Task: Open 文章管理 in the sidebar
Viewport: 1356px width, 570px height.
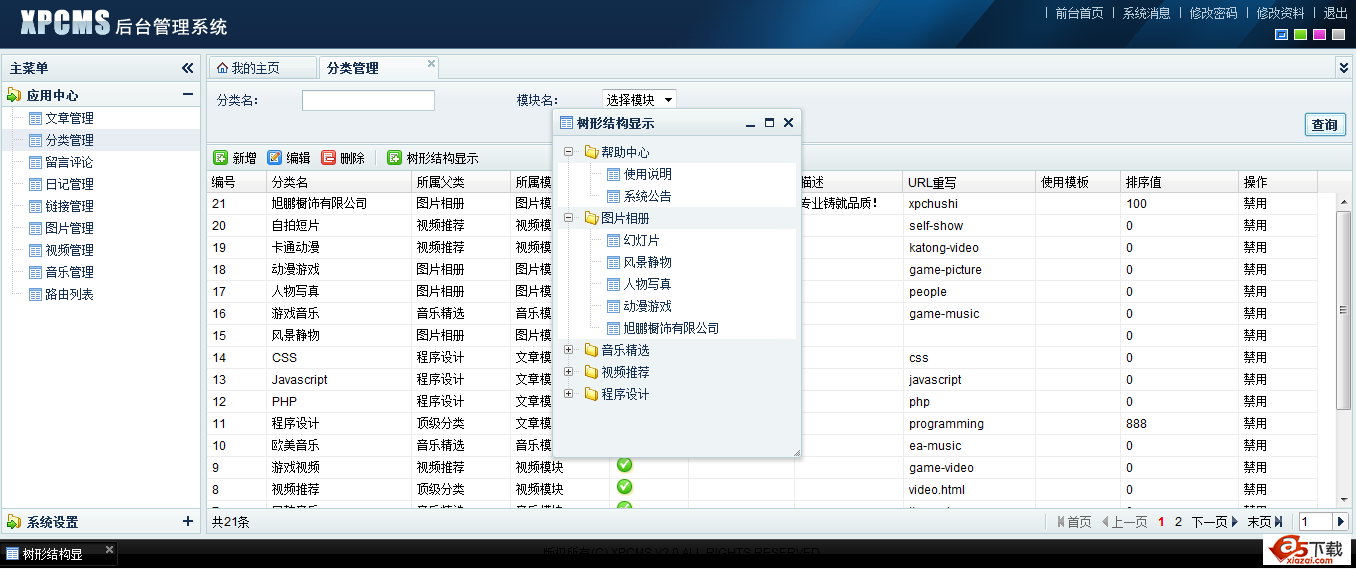Action: 69,118
